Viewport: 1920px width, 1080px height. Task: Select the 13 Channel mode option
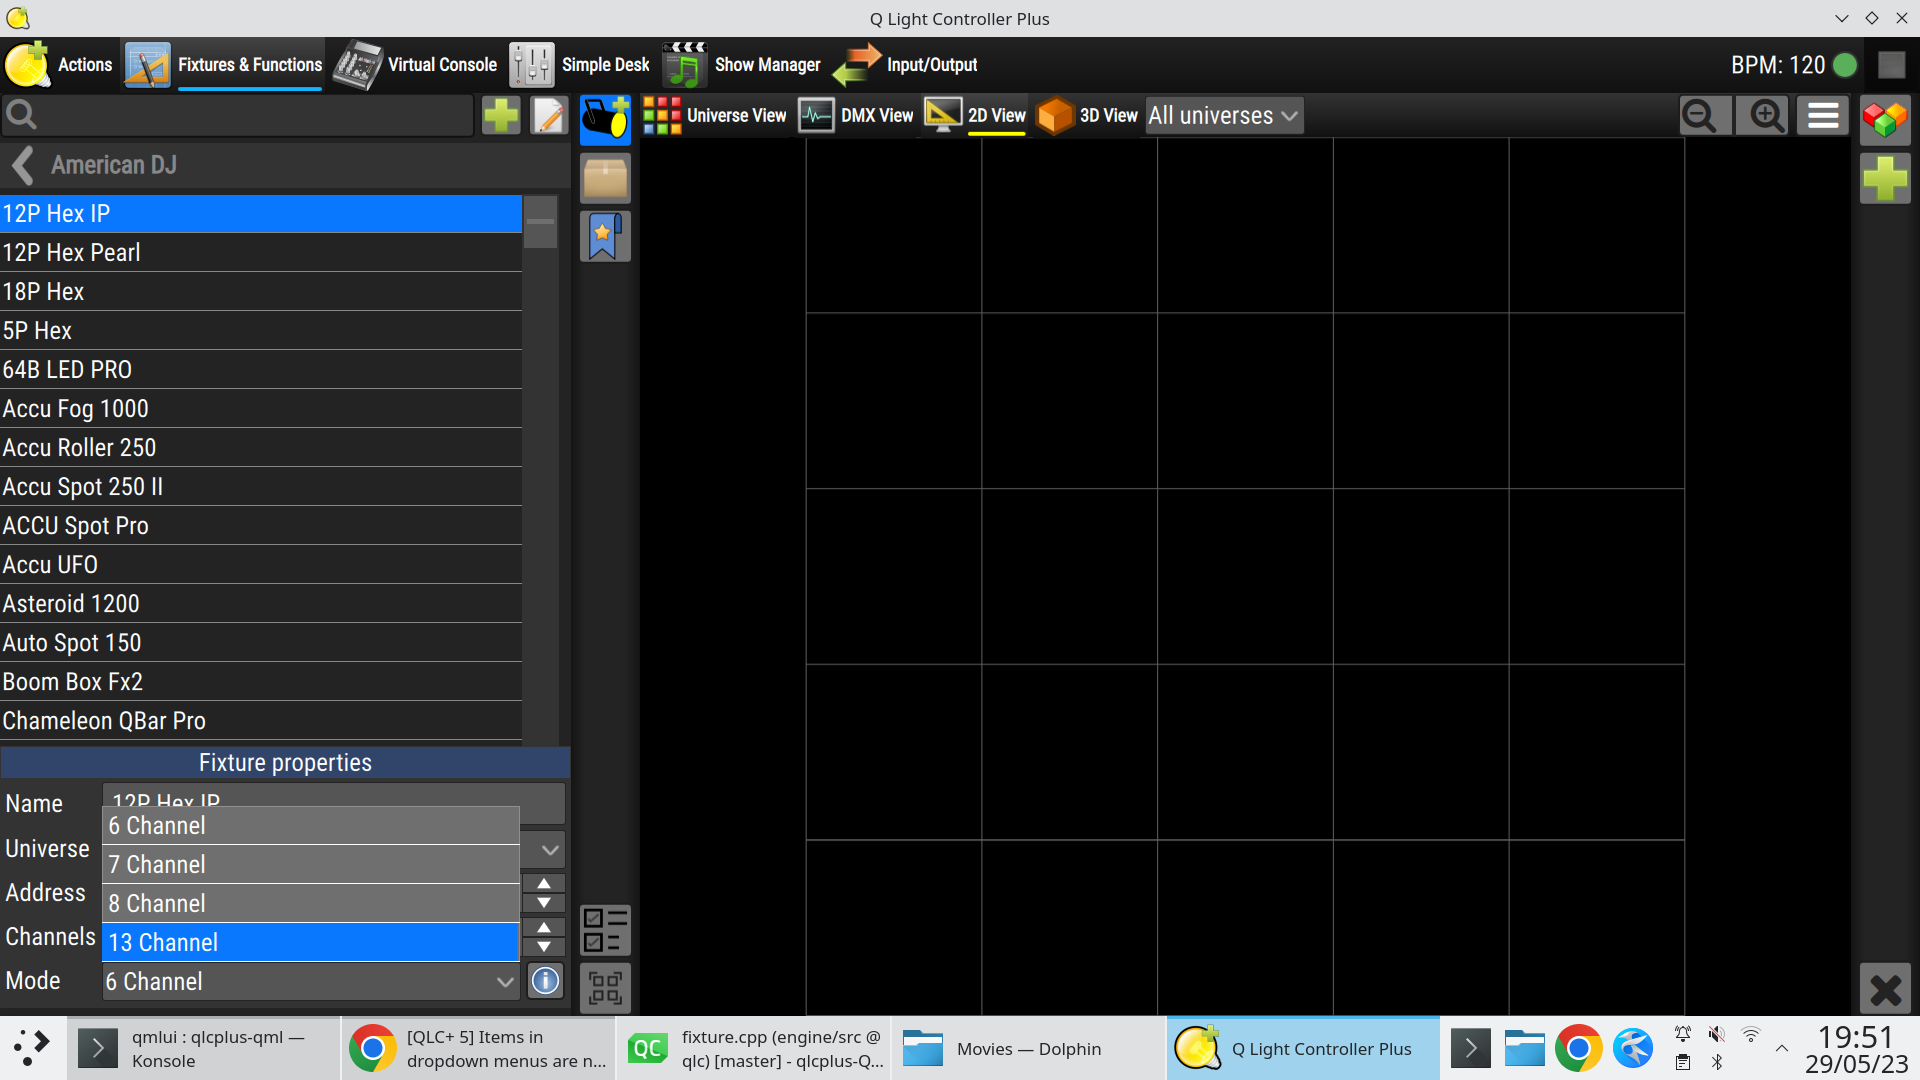point(310,941)
